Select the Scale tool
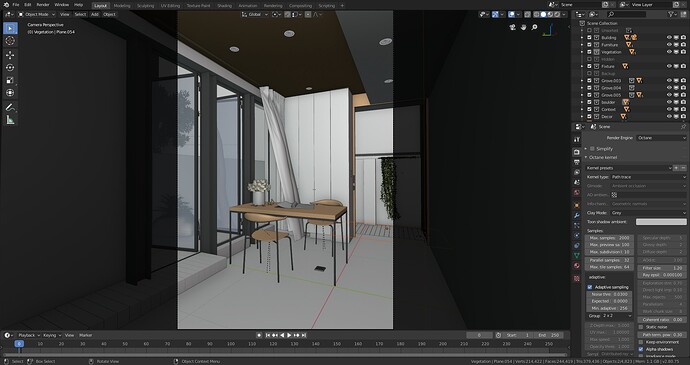 11,80
